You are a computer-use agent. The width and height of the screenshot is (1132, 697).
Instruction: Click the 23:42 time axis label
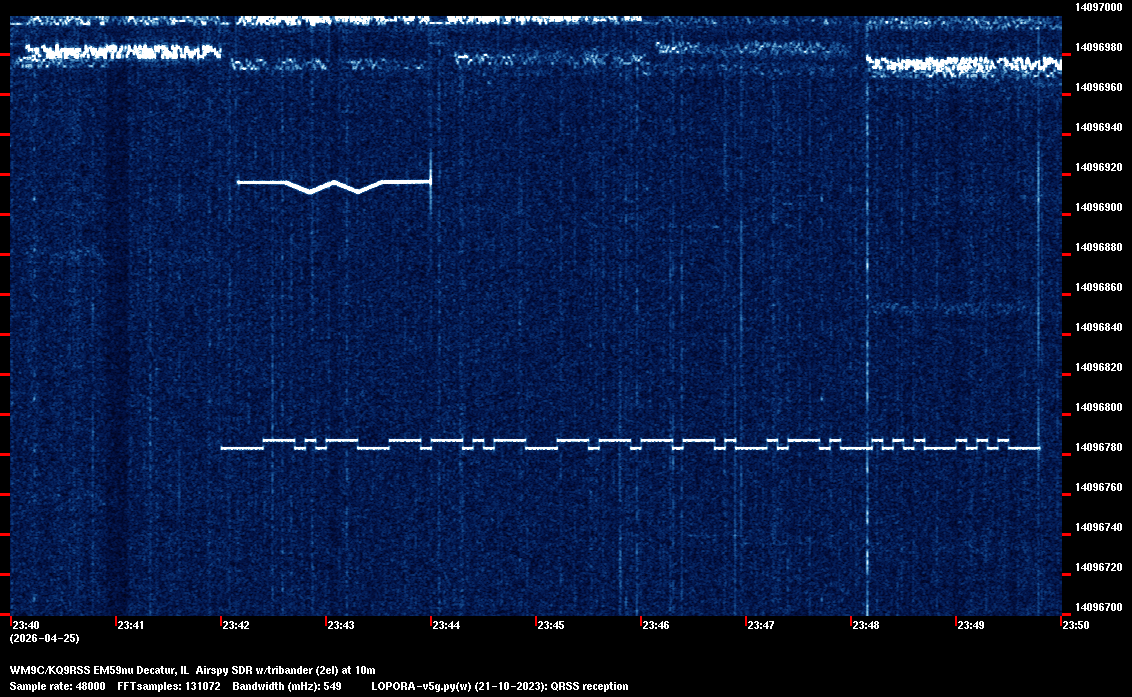tap(235, 626)
